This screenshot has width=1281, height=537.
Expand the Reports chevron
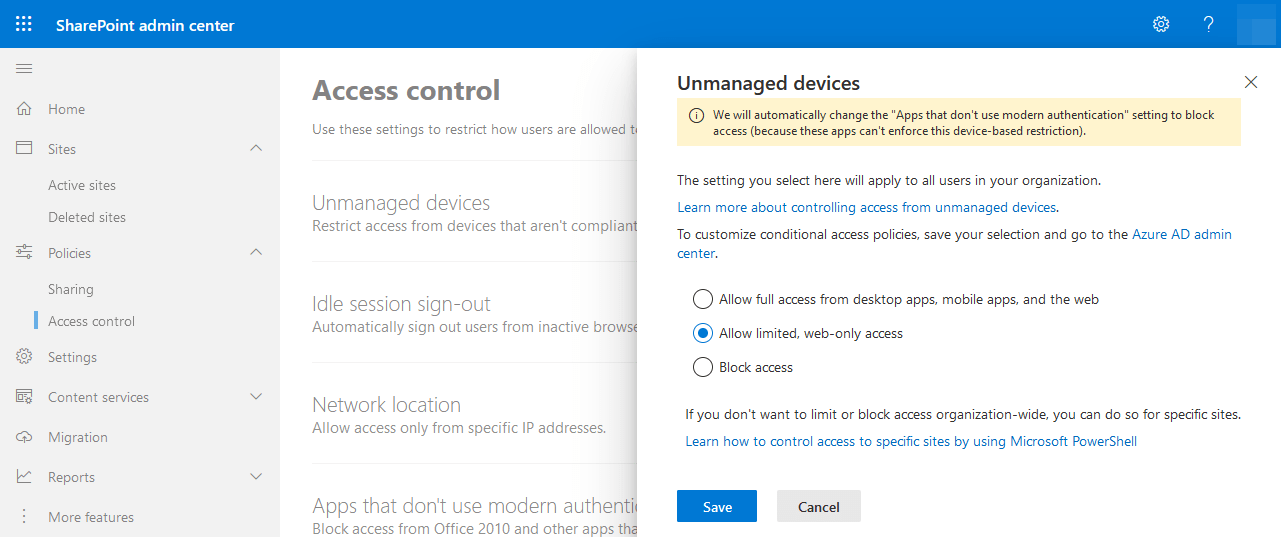(x=256, y=477)
